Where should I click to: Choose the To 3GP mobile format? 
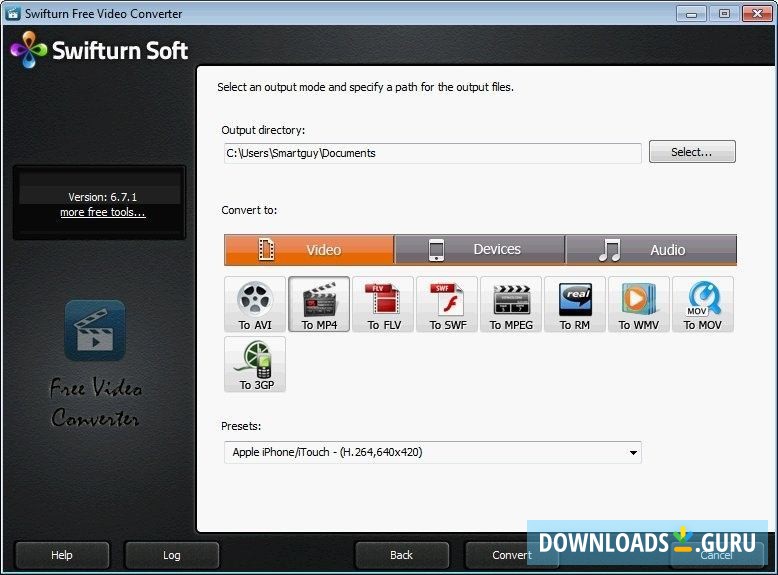(255, 365)
